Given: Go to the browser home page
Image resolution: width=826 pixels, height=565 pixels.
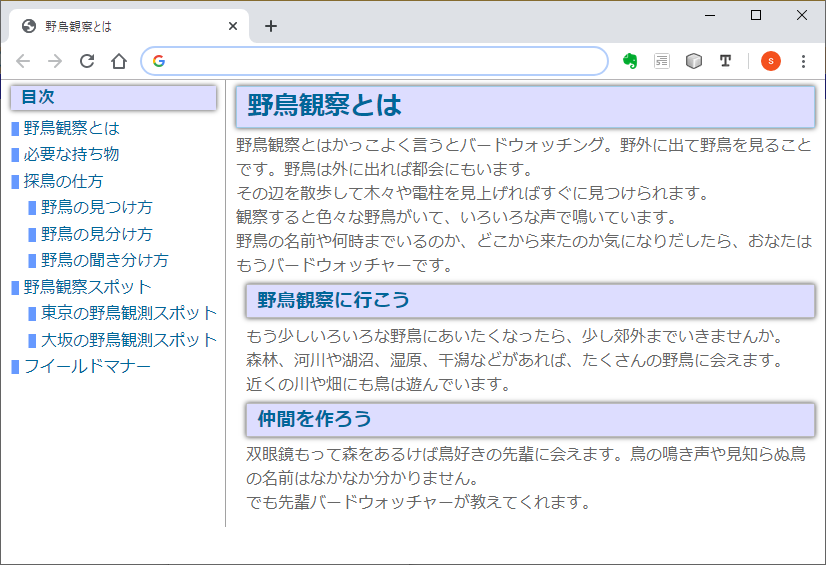Looking at the screenshot, I should (x=119, y=61).
